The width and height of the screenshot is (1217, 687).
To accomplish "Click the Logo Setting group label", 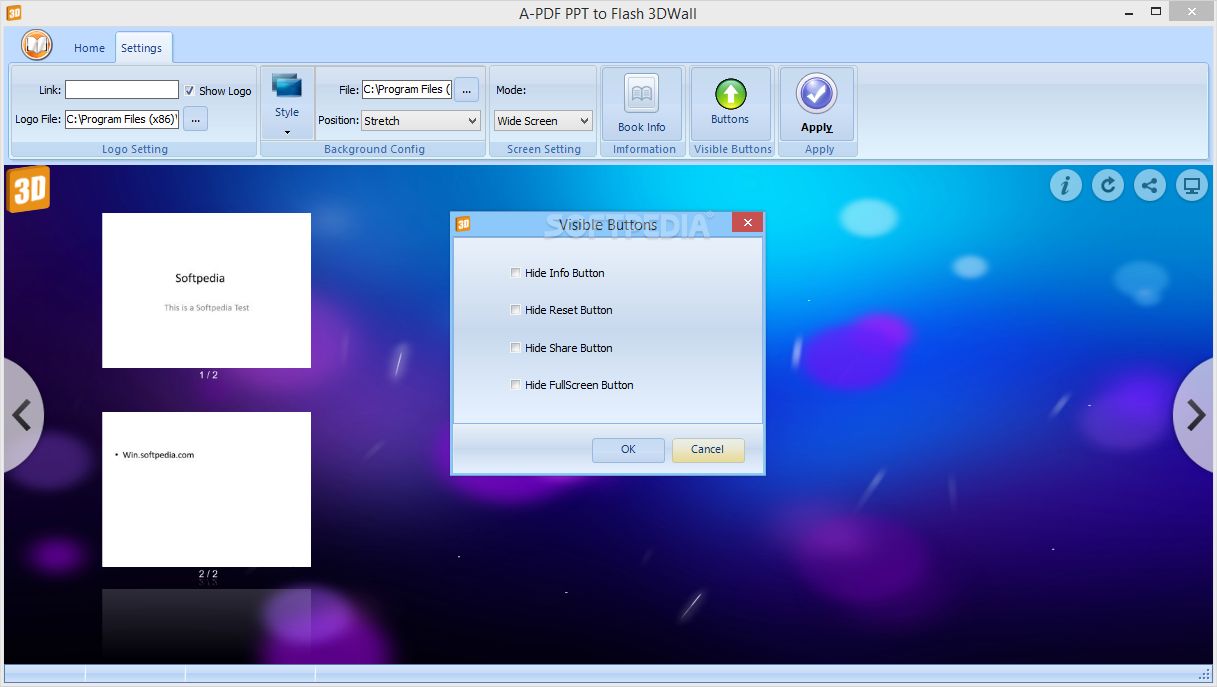I will [x=135, y=149].
